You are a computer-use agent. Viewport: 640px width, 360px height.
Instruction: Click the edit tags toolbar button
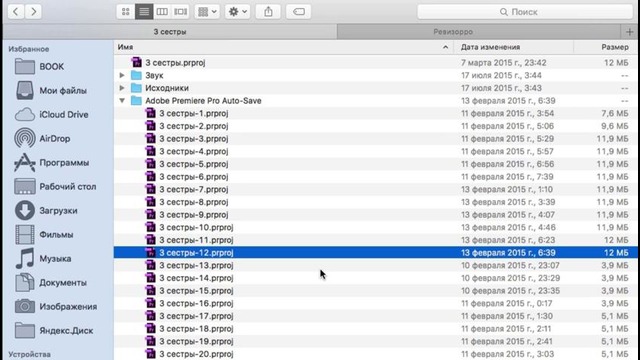point(299,11)
